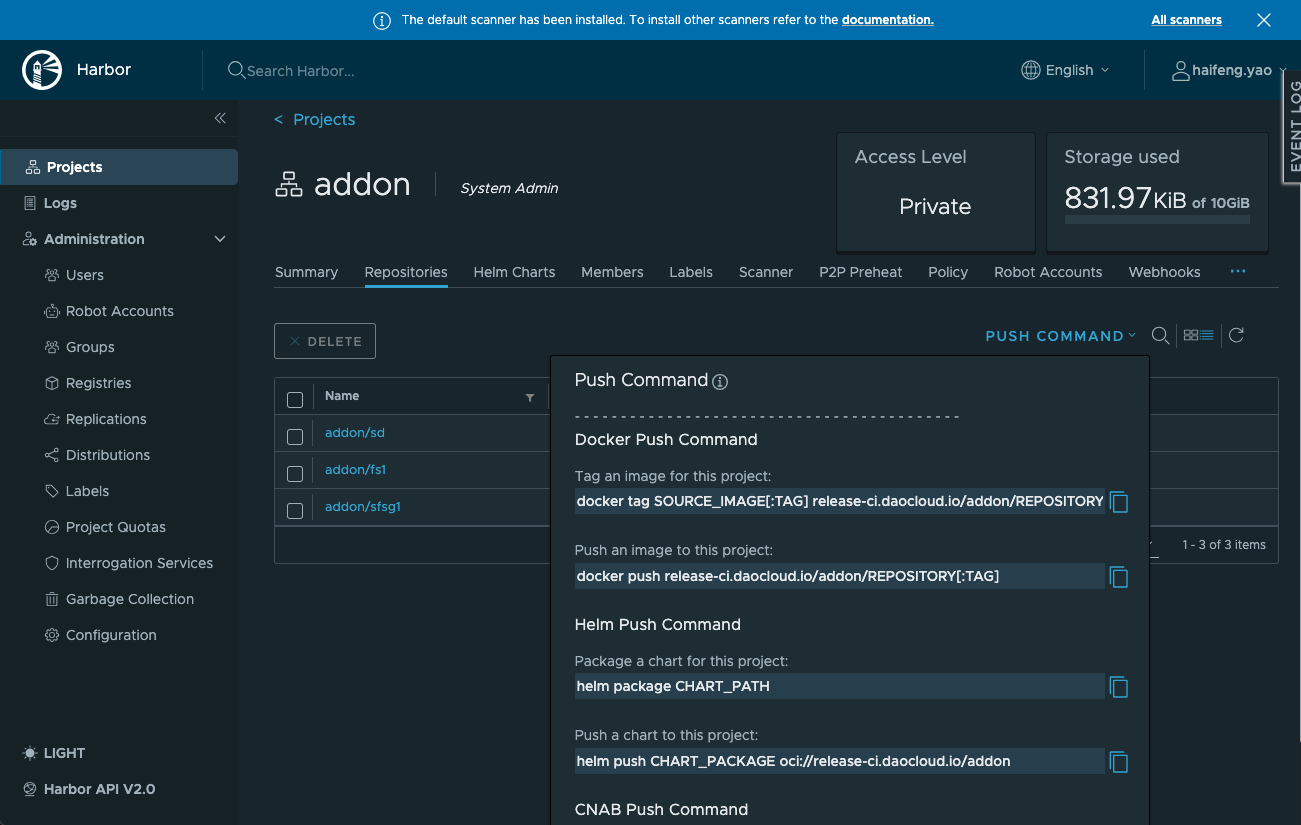Go back to Projects breadcrumb

(x=315, y=119)
